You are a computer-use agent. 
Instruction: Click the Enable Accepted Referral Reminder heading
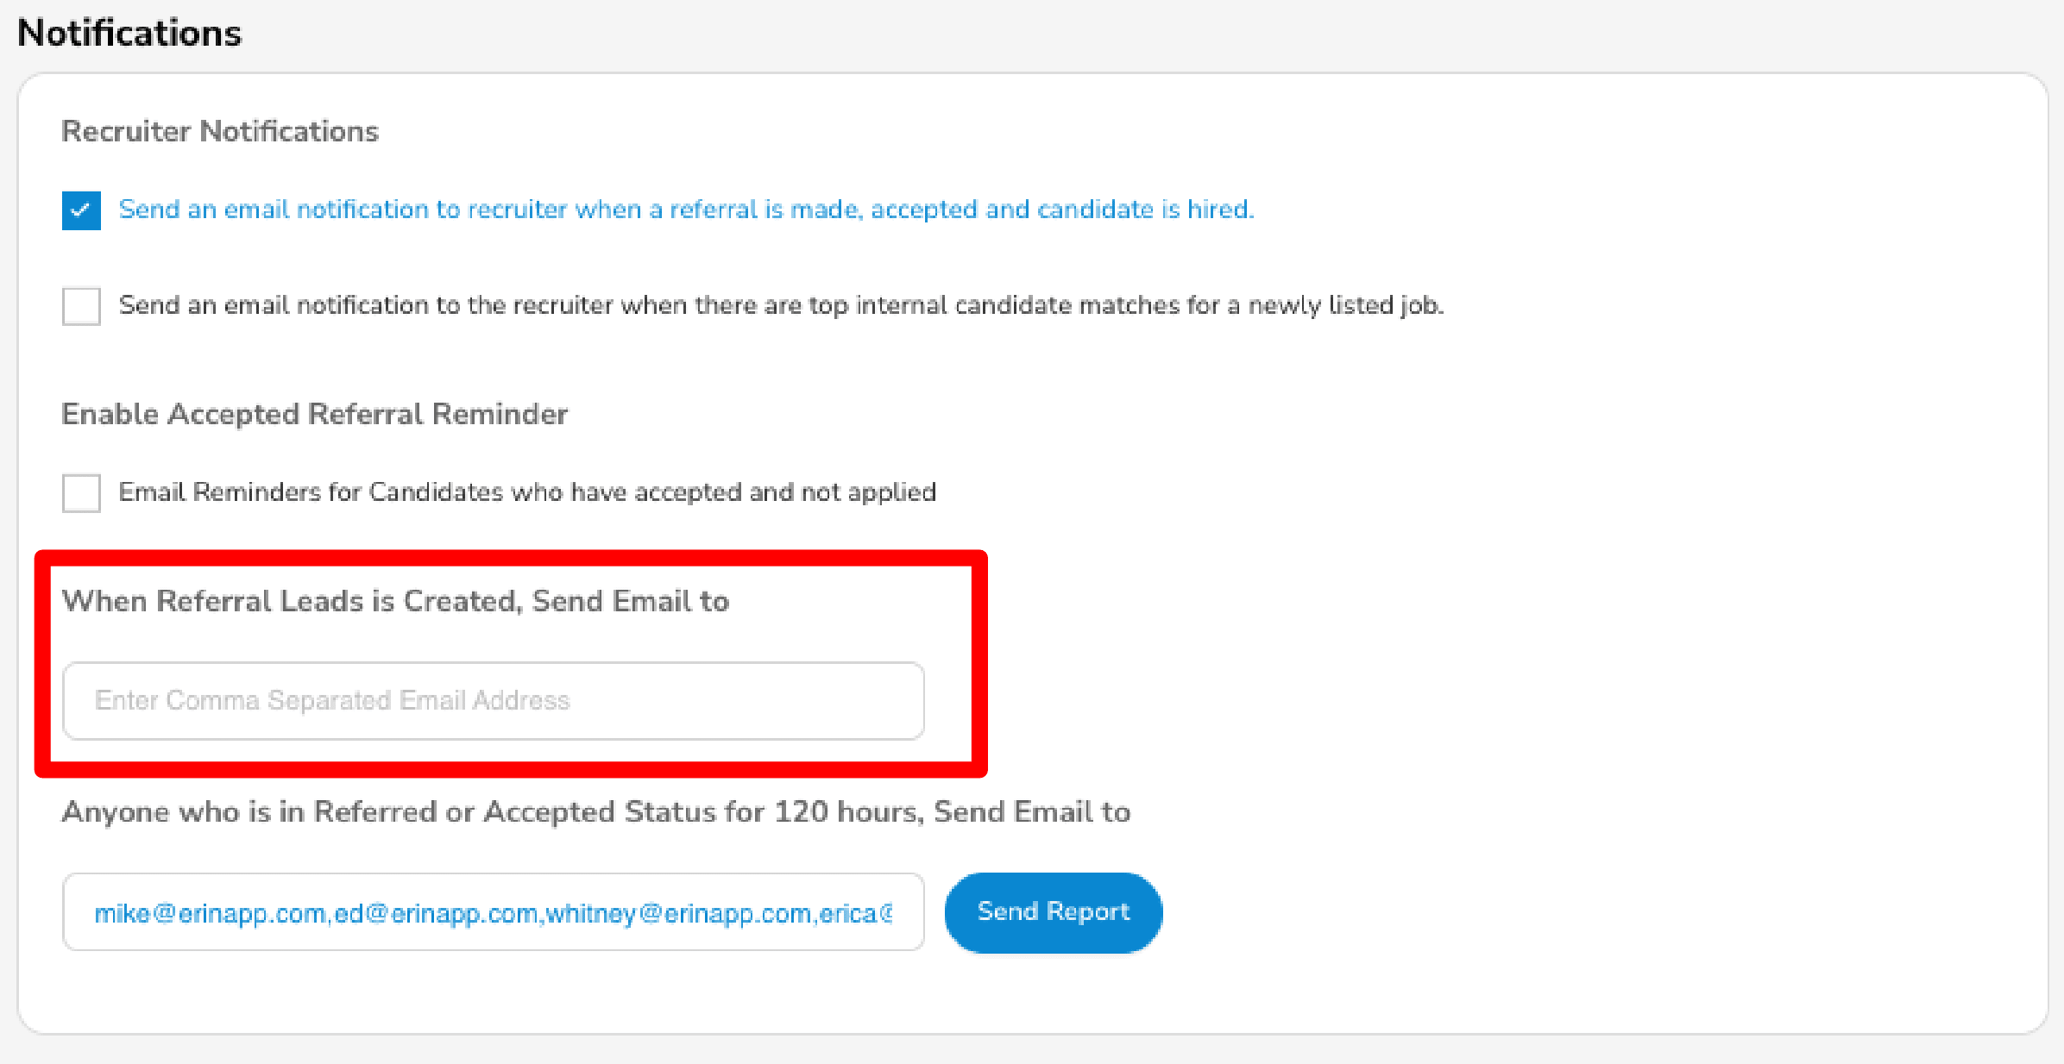[314, 413]
